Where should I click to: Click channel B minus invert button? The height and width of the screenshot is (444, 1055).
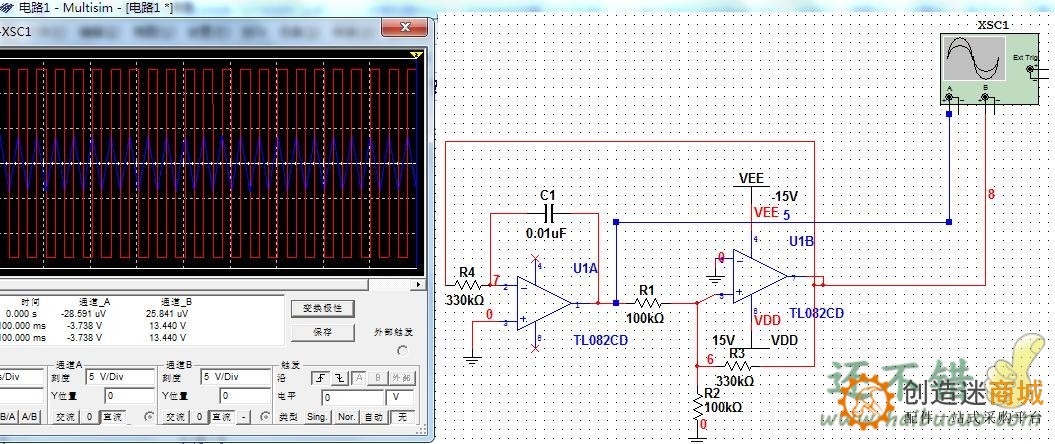(x=244, y=417)
